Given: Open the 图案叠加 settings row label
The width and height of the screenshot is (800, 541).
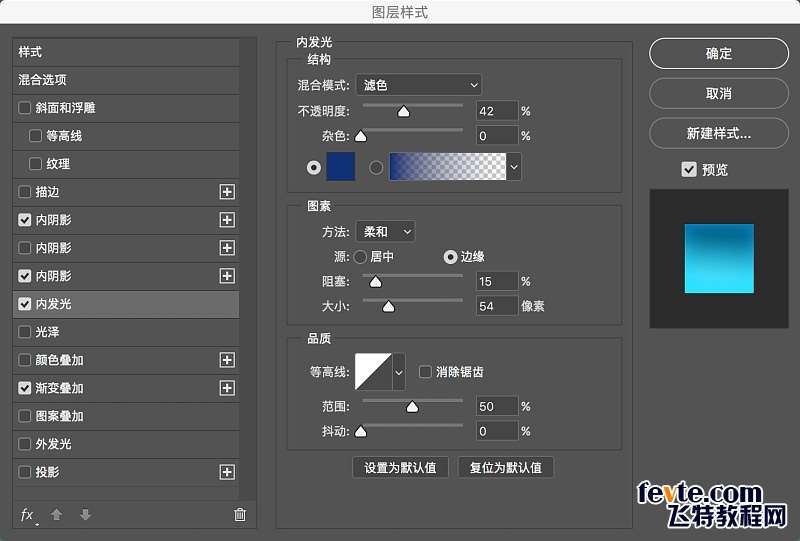Looking at the screenshot, I should coord(59,416).
